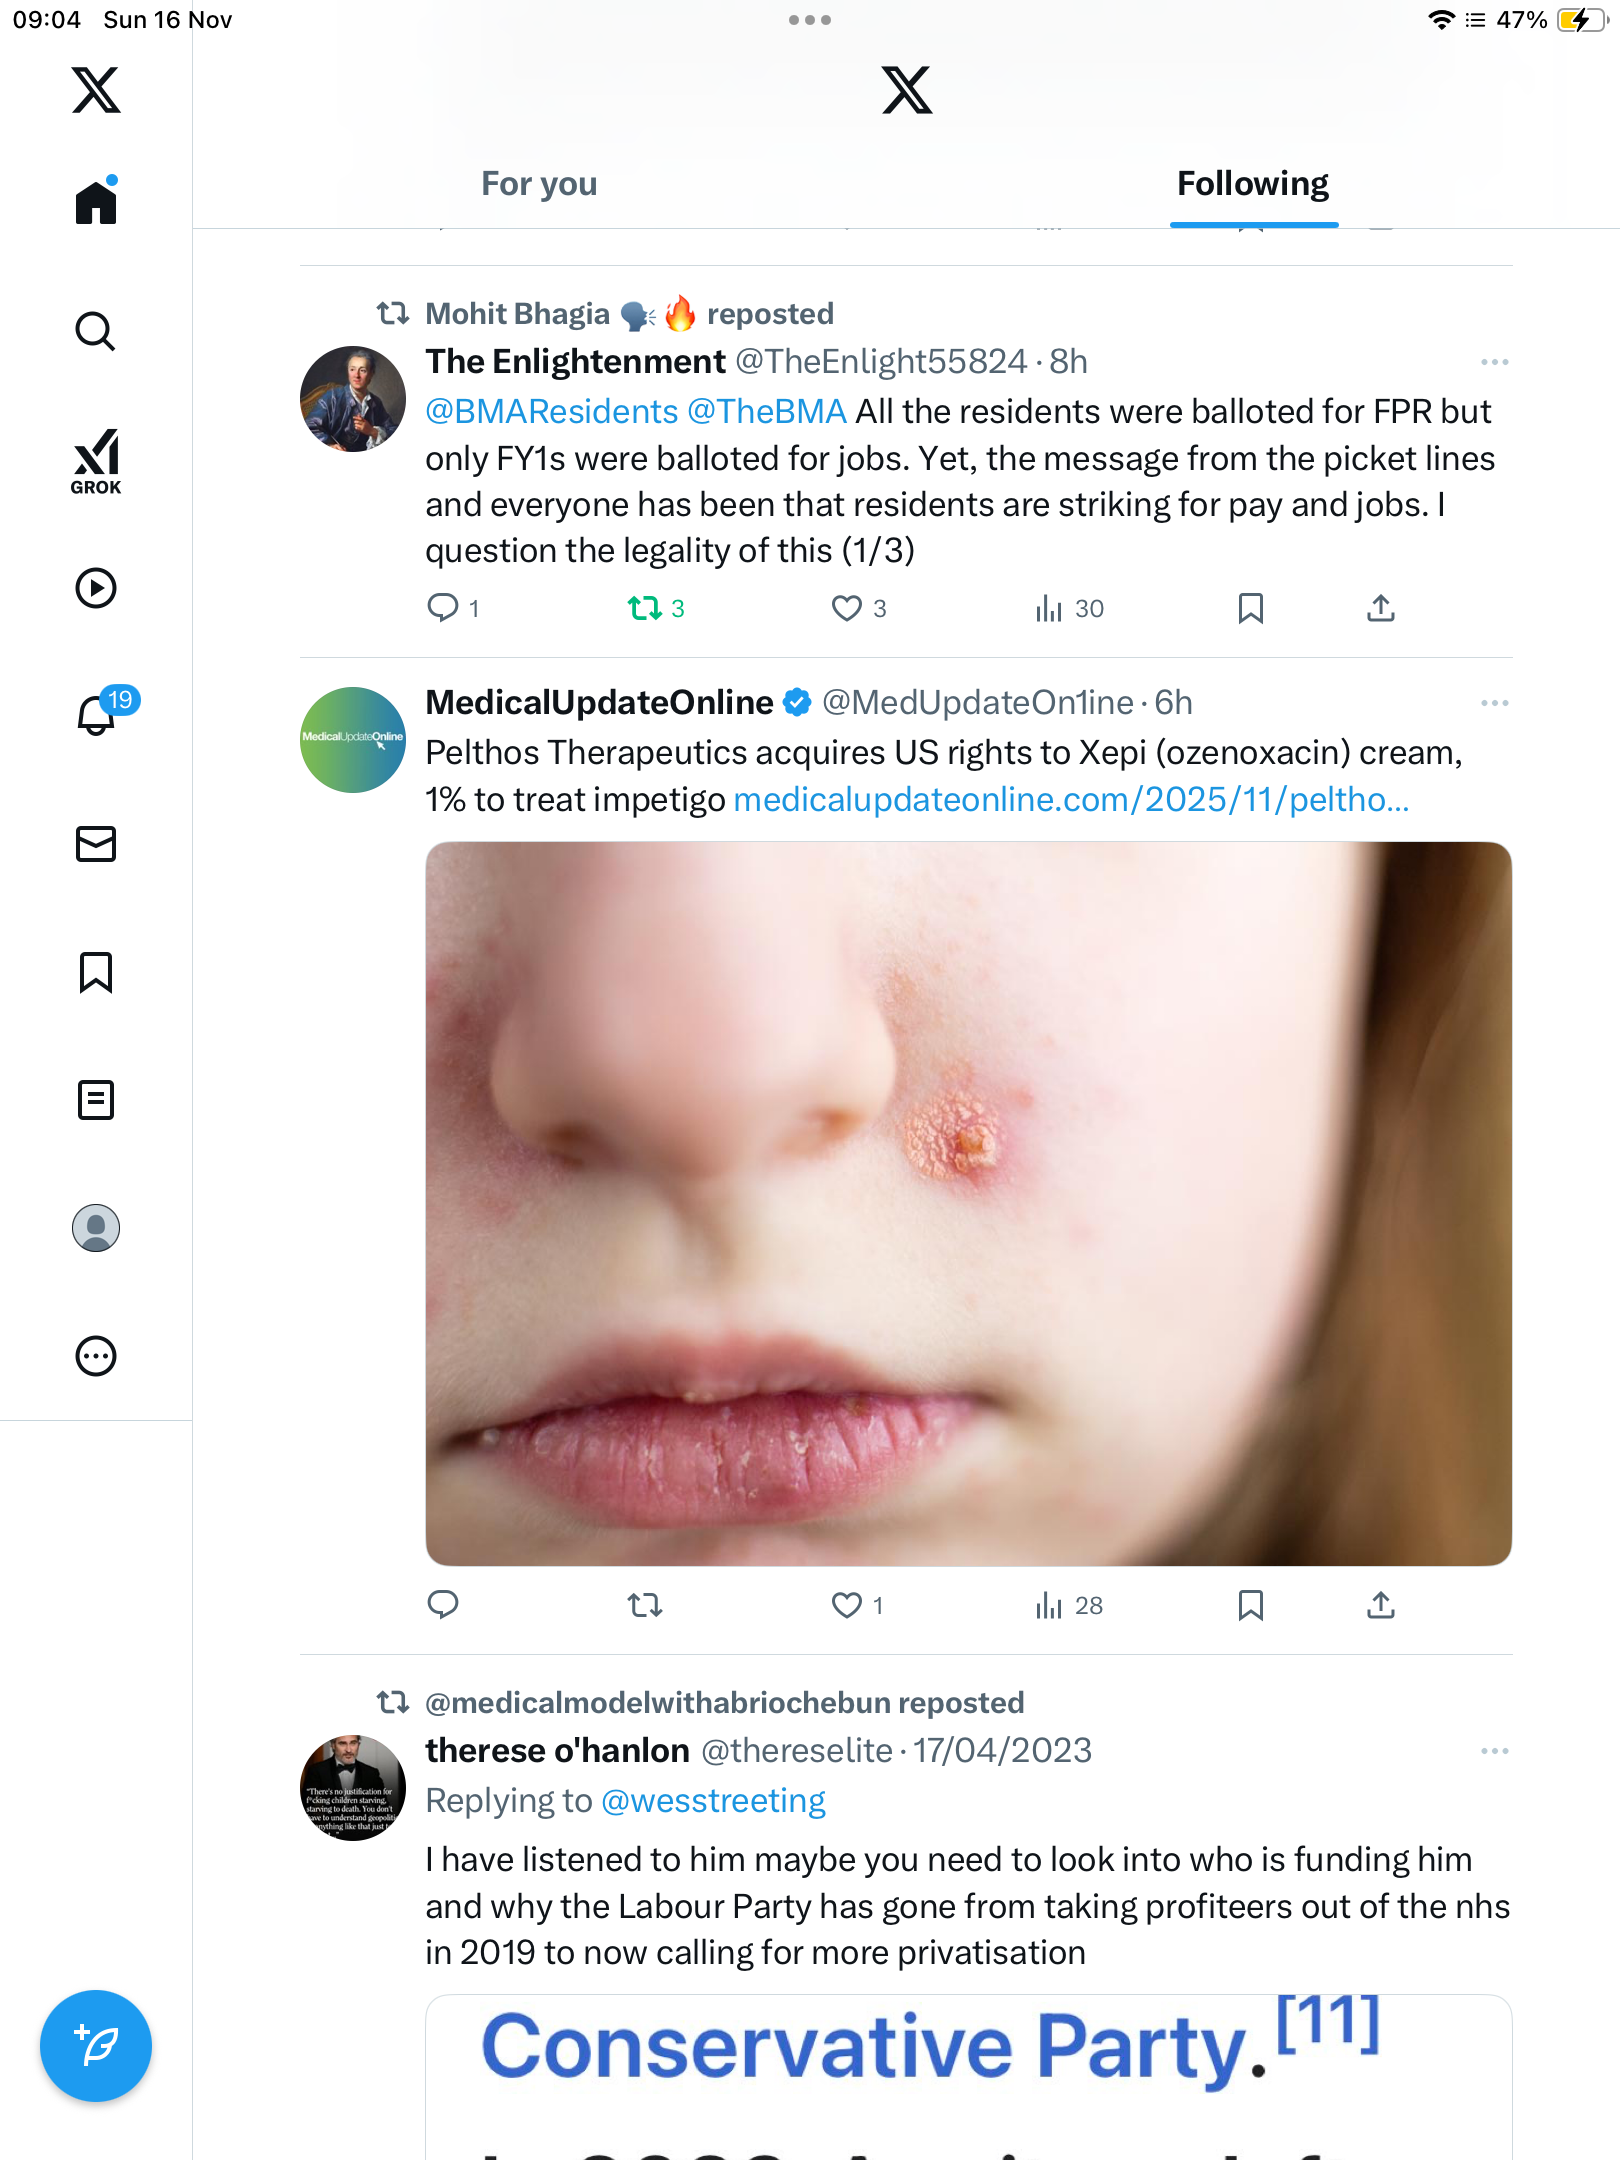Switch to the For you tab
This screenshot has width=1620, height=2160.
(539, 184)
